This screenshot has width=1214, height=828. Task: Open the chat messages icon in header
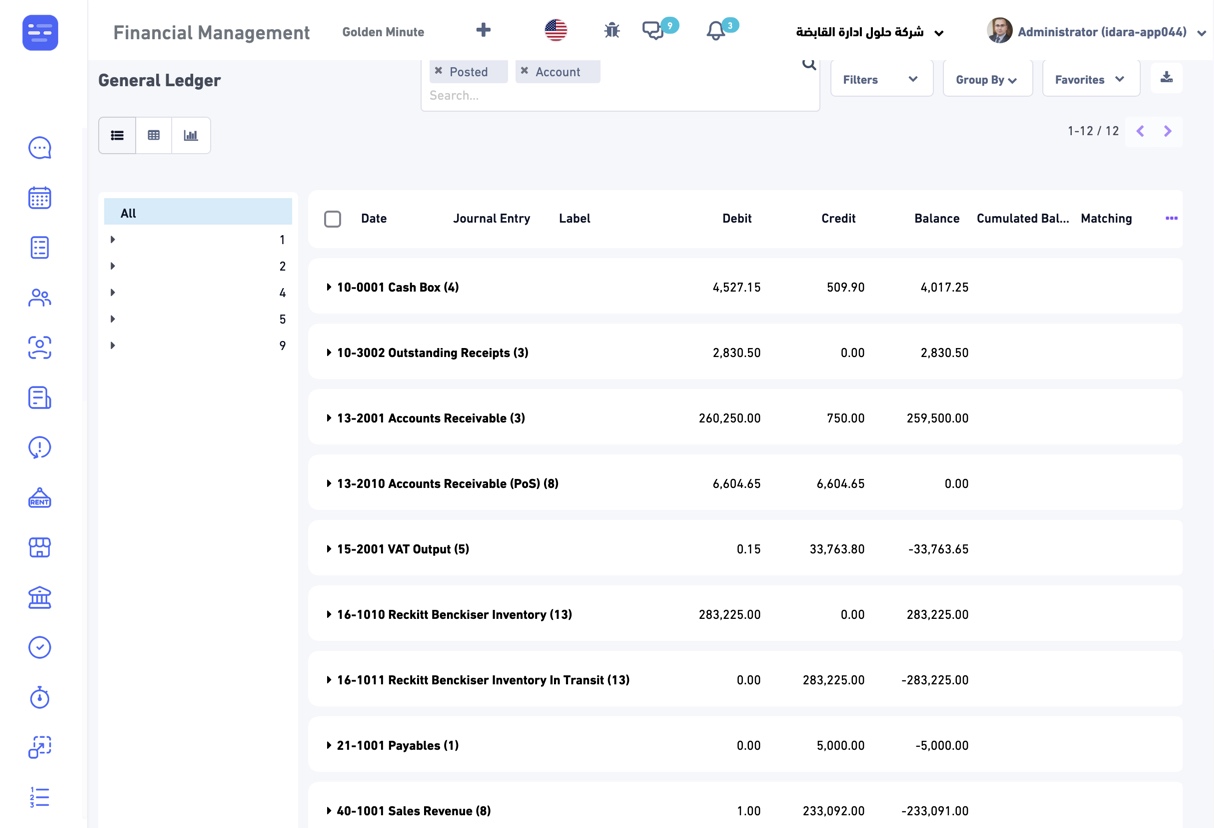coord(653,31)
